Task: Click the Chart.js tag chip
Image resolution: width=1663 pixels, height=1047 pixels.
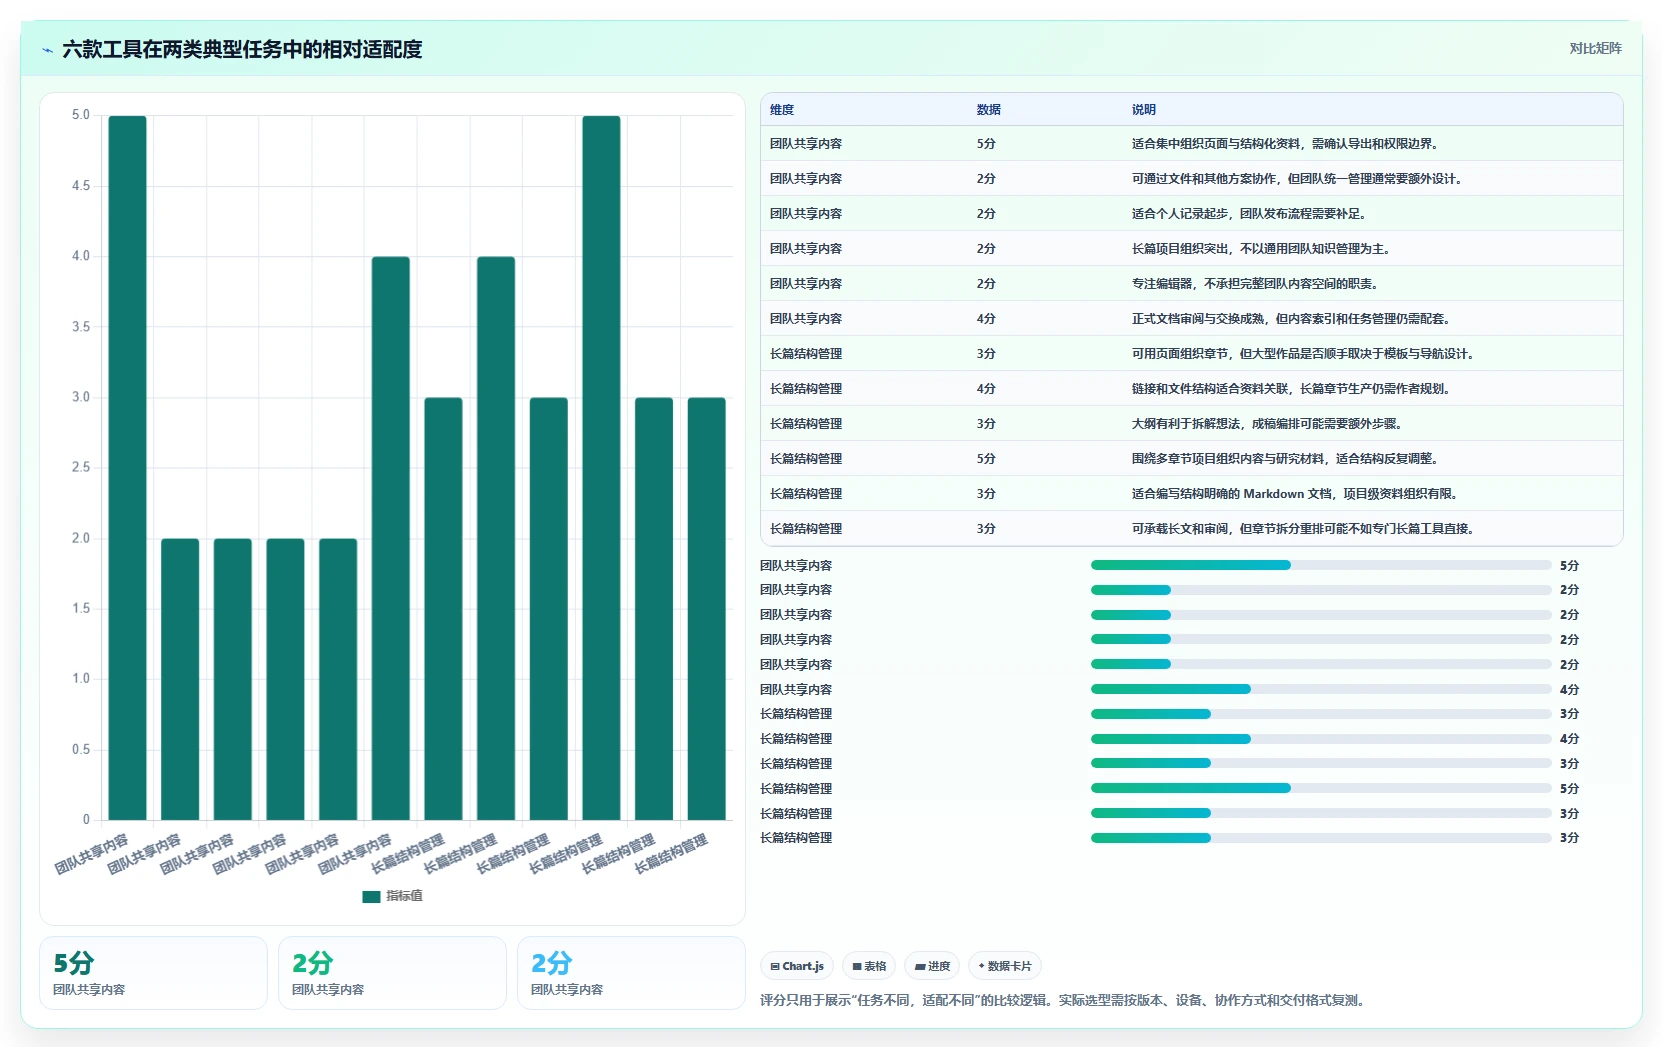Action: (x=797, y=966)
